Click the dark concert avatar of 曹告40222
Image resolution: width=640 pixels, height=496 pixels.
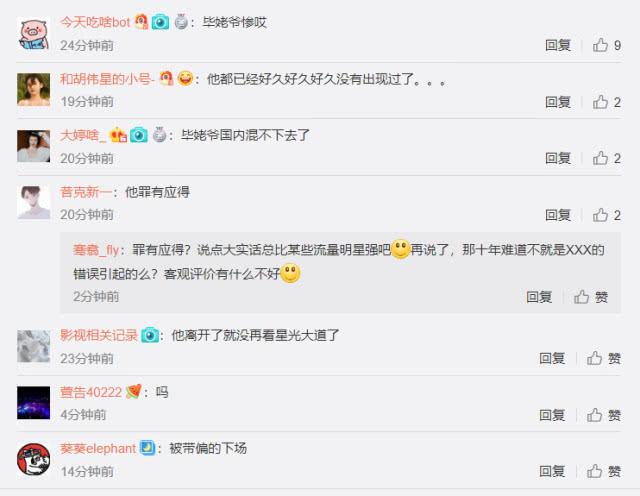pyautogui.click(x=33, y=403)
